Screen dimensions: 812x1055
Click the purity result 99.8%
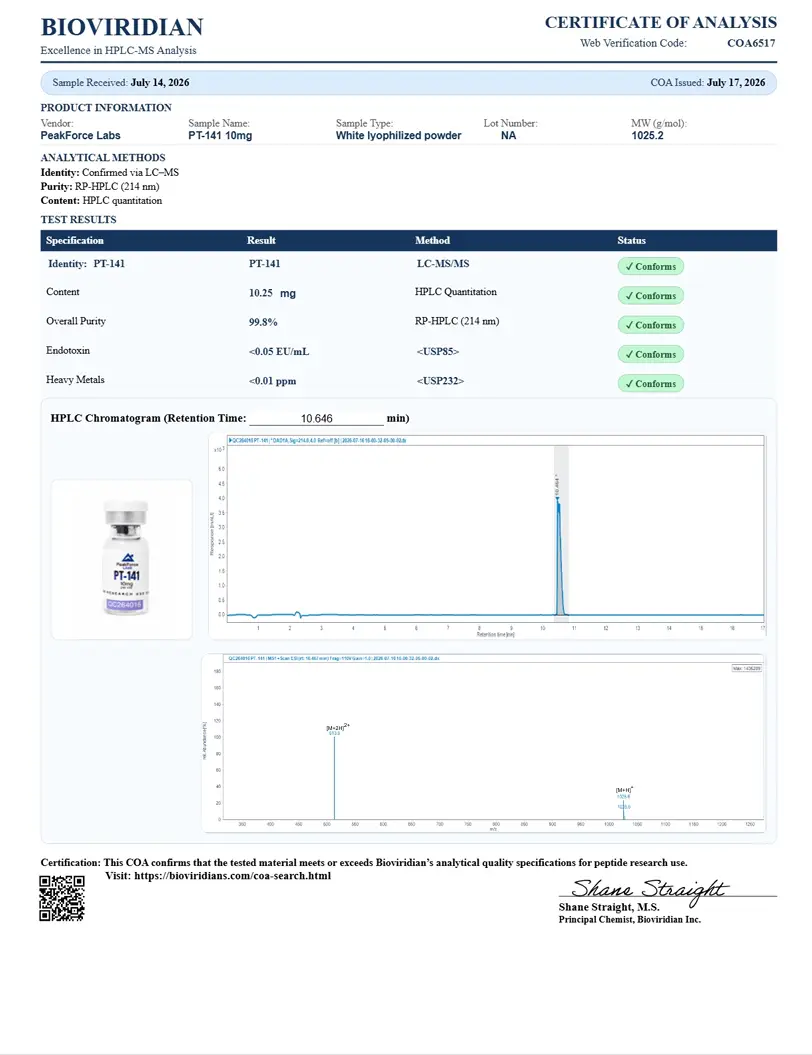pyautogui.click(x=263, y=322)
